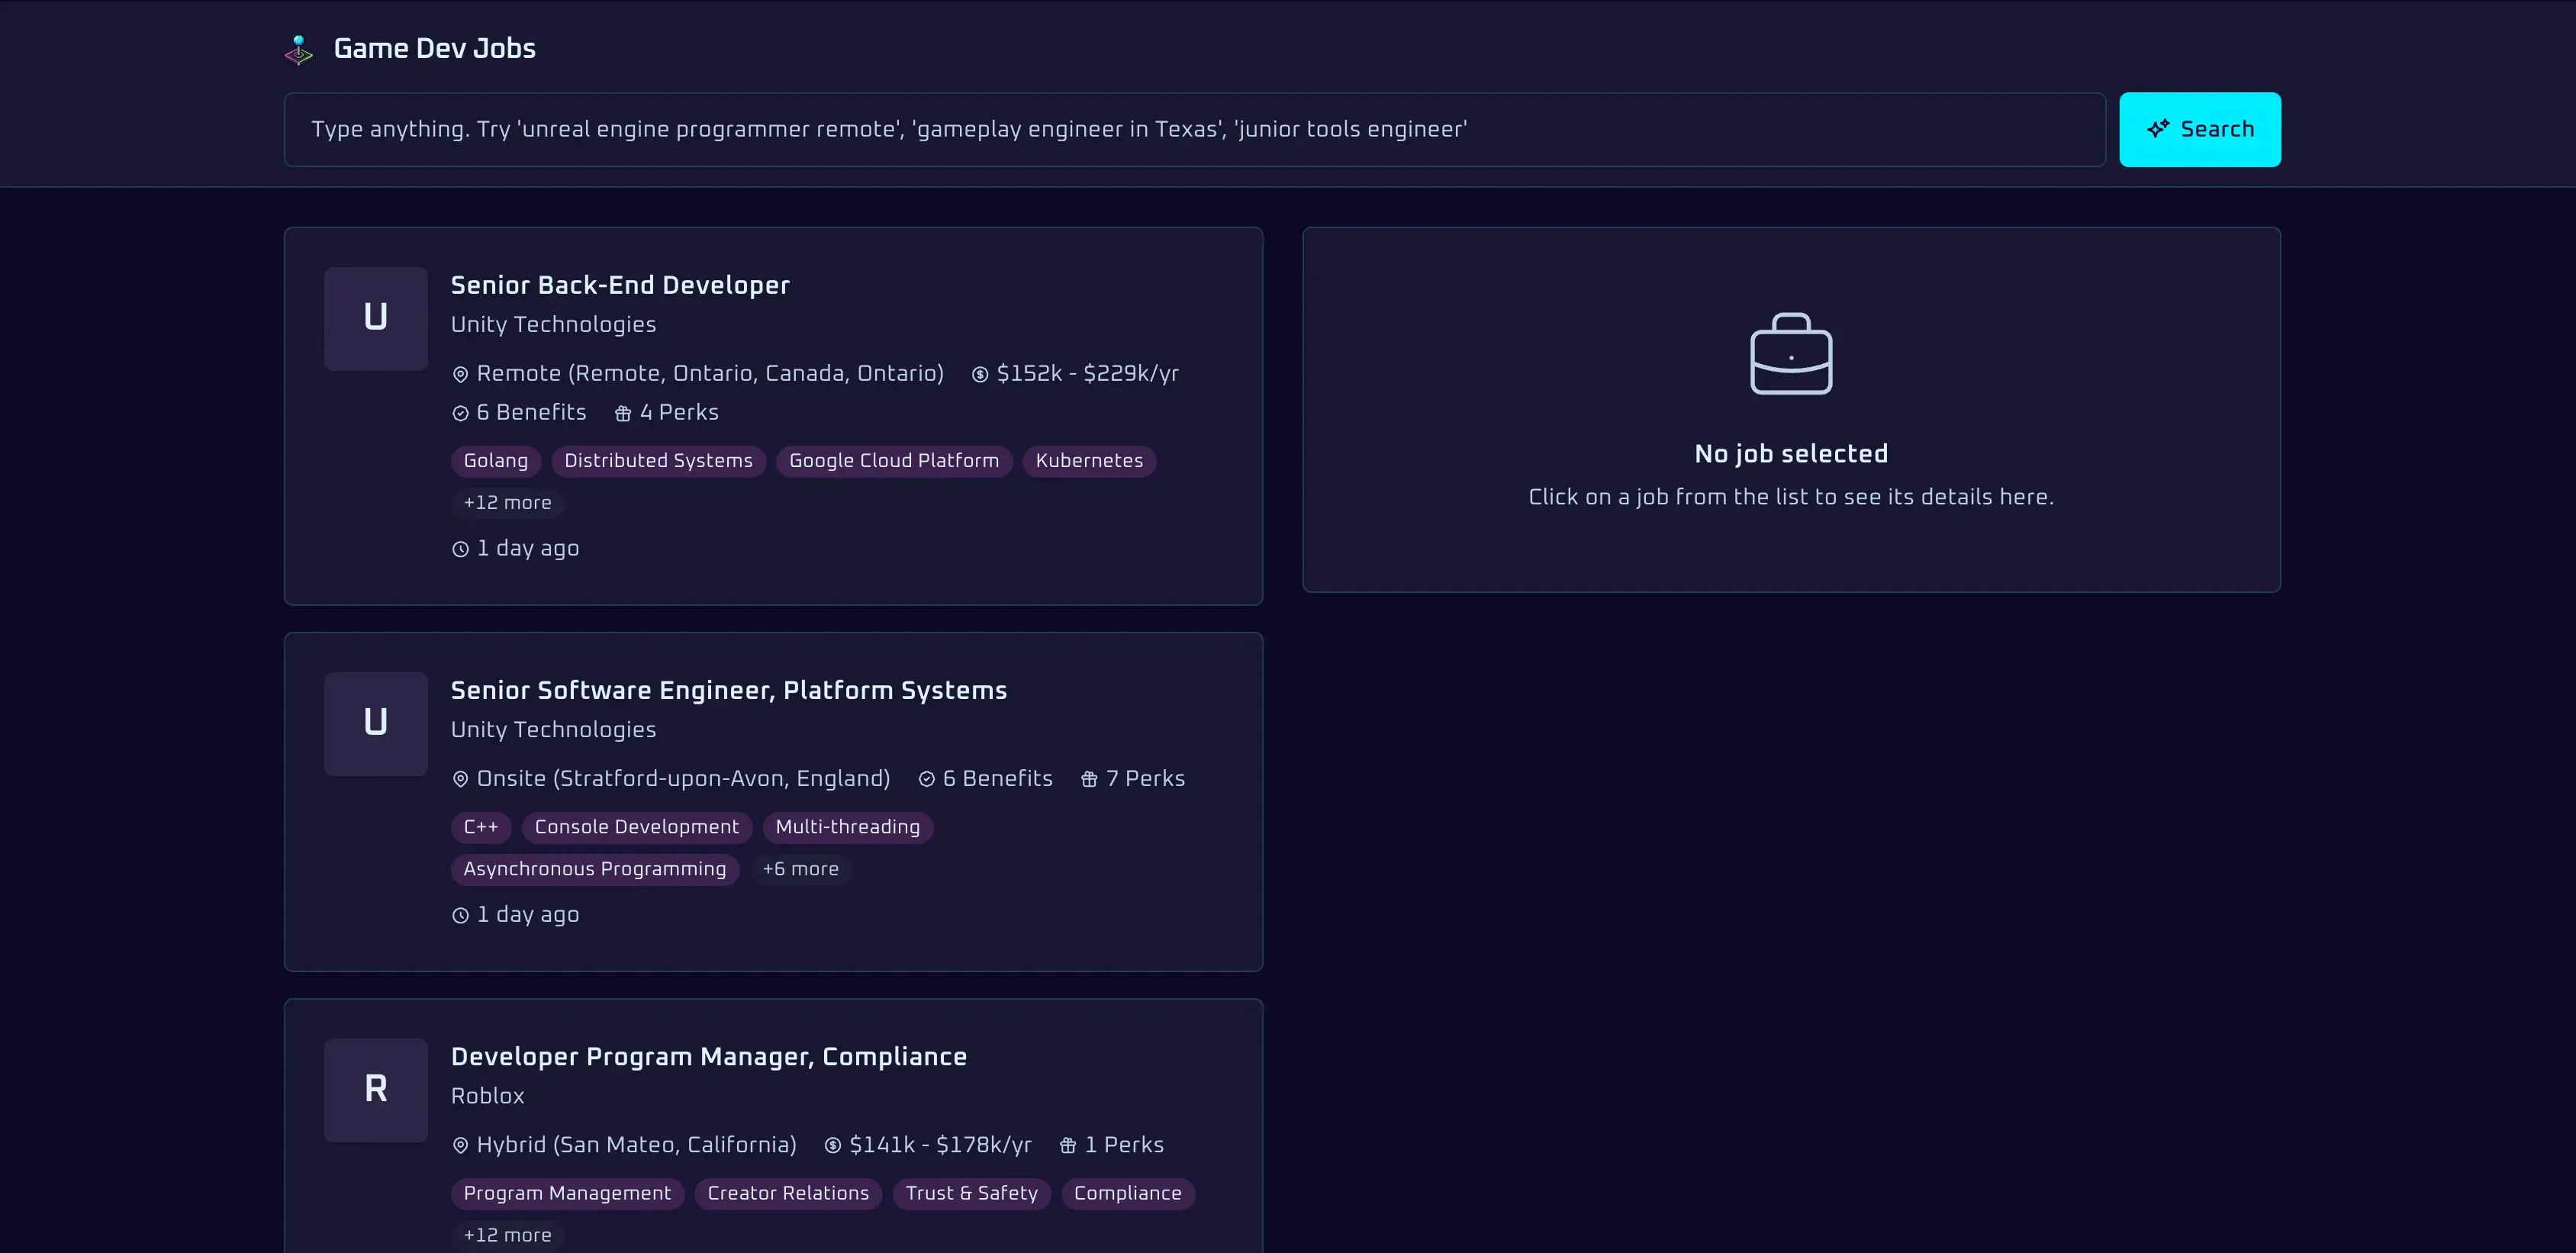The height and width of the screenshot is (1253, 2576).
Task: Open Senior Back-End Developer job title
Action: [620, 285]
